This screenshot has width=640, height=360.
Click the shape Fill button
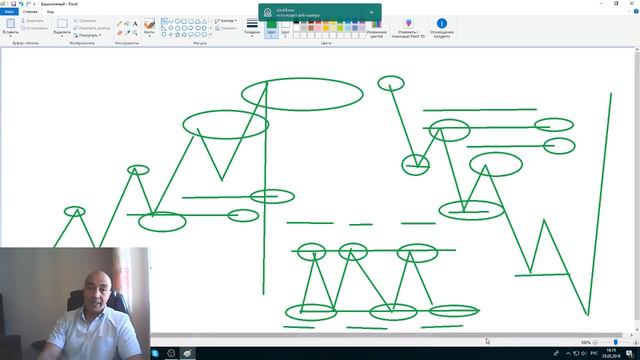226,28
